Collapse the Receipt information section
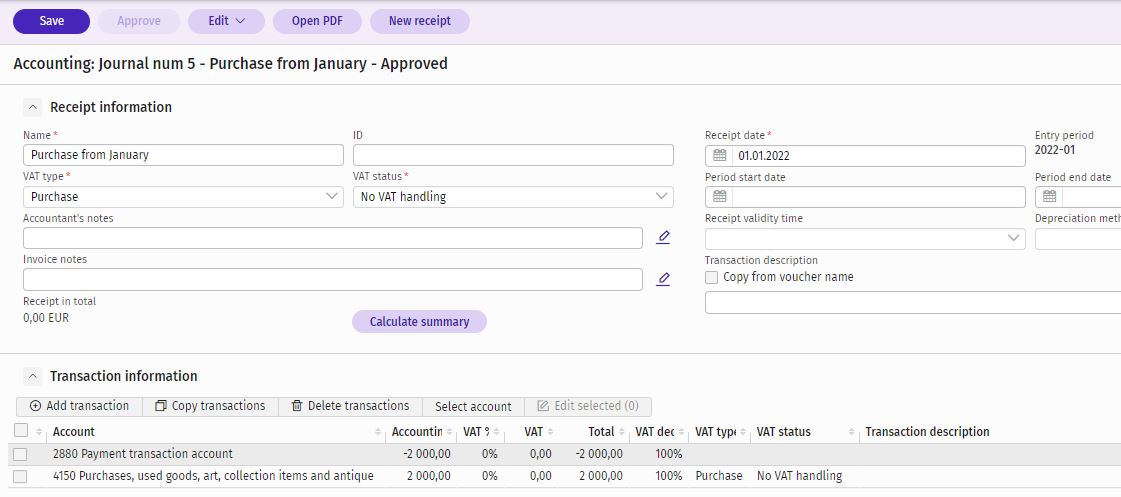This screenshot has height=497, width=1121. 33,108
